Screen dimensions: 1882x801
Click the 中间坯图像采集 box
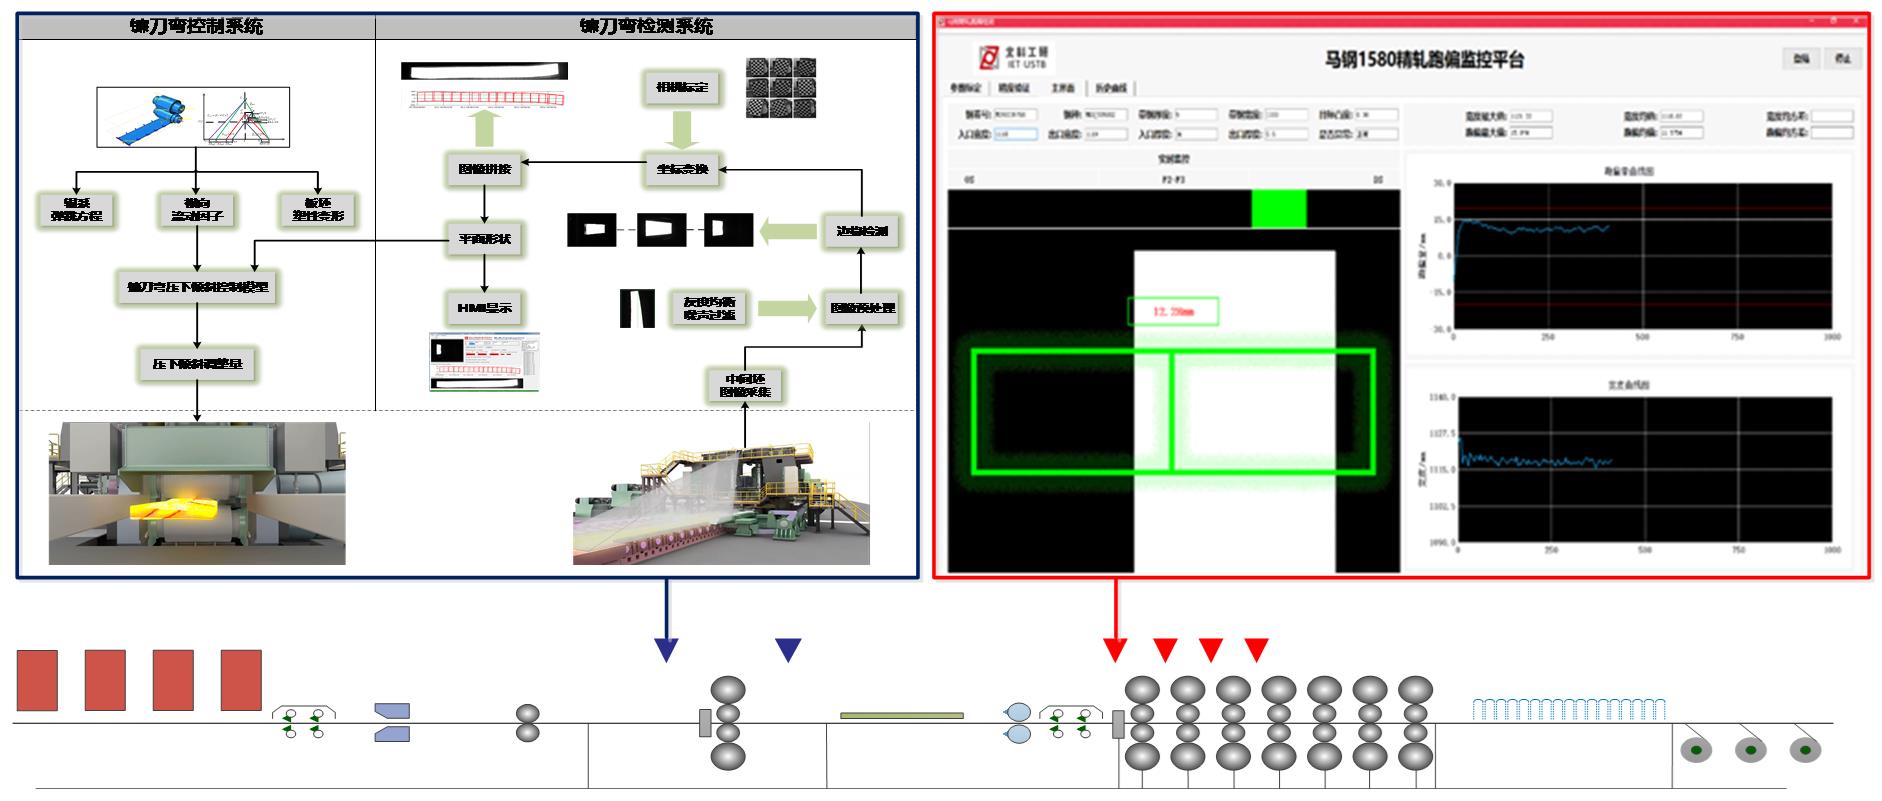tap(745, 386)
